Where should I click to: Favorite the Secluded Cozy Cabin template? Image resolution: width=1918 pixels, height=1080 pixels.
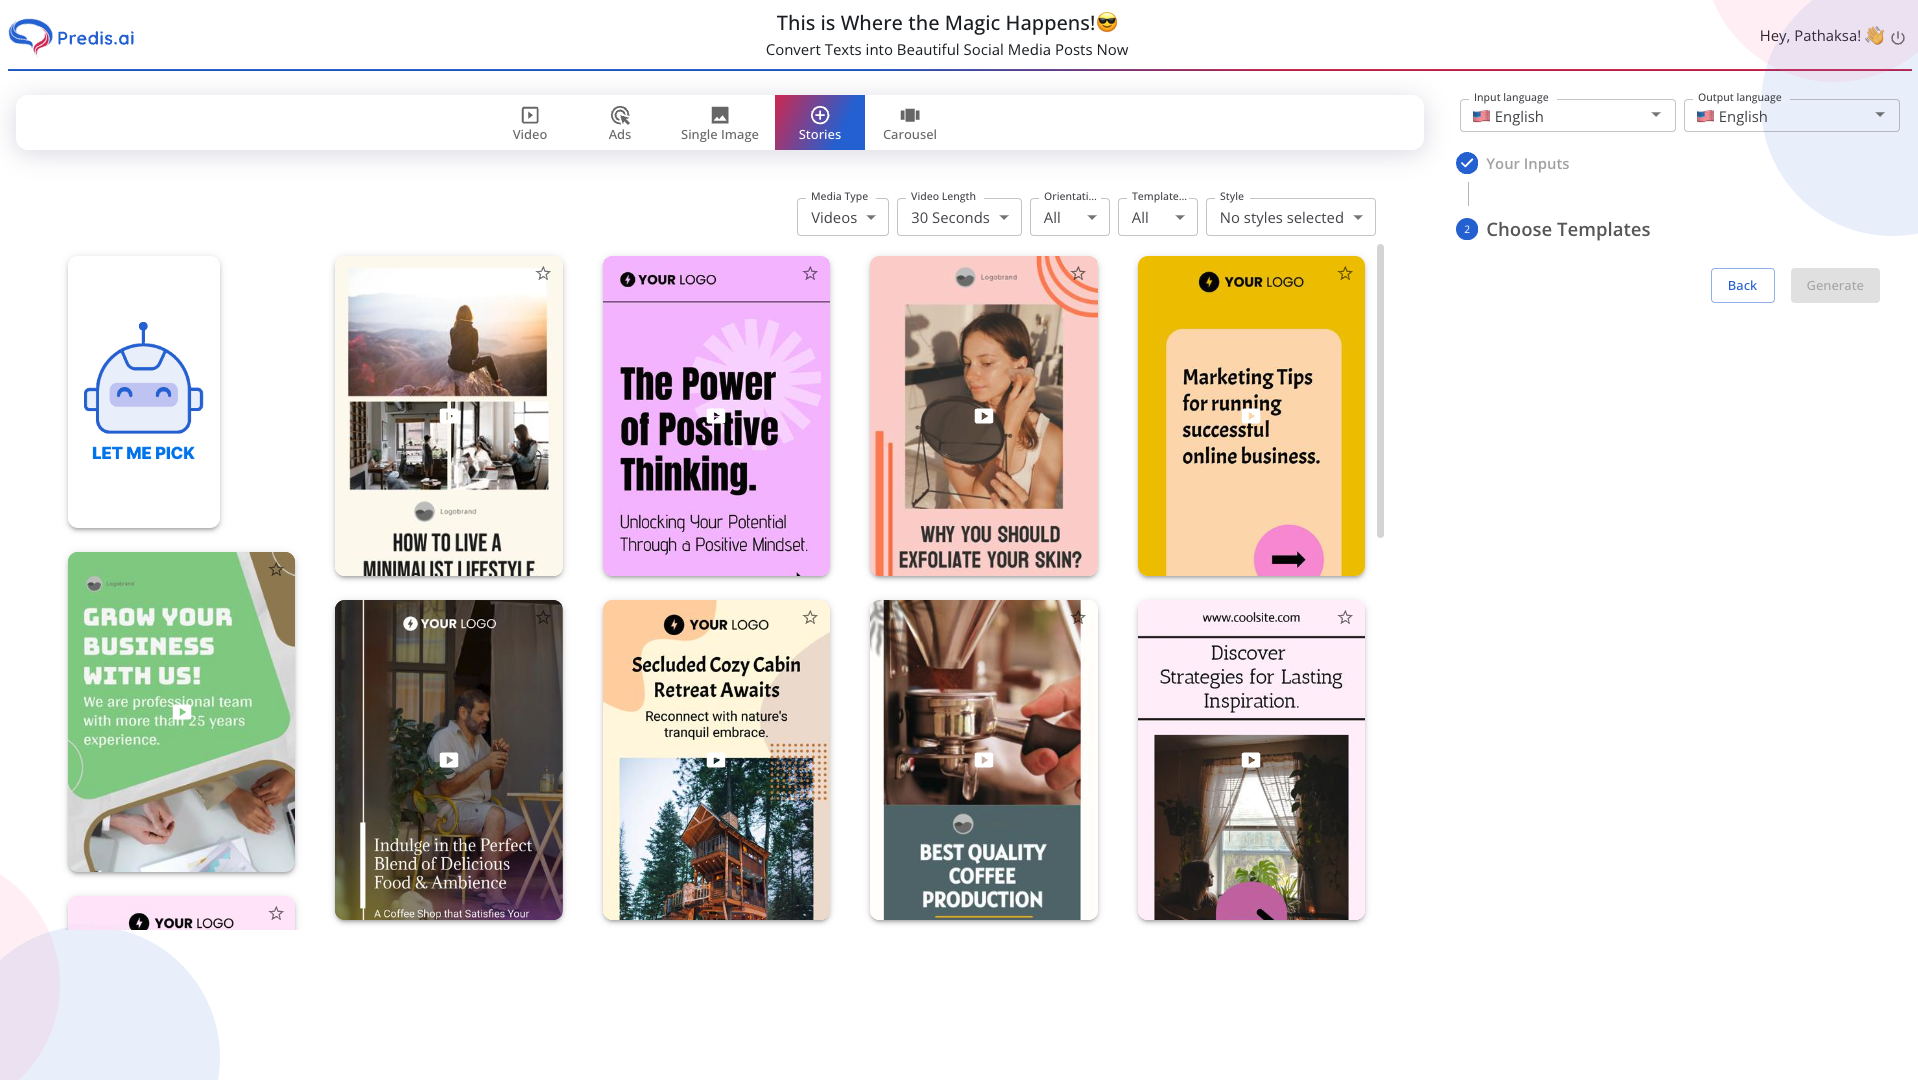point(810,617)
